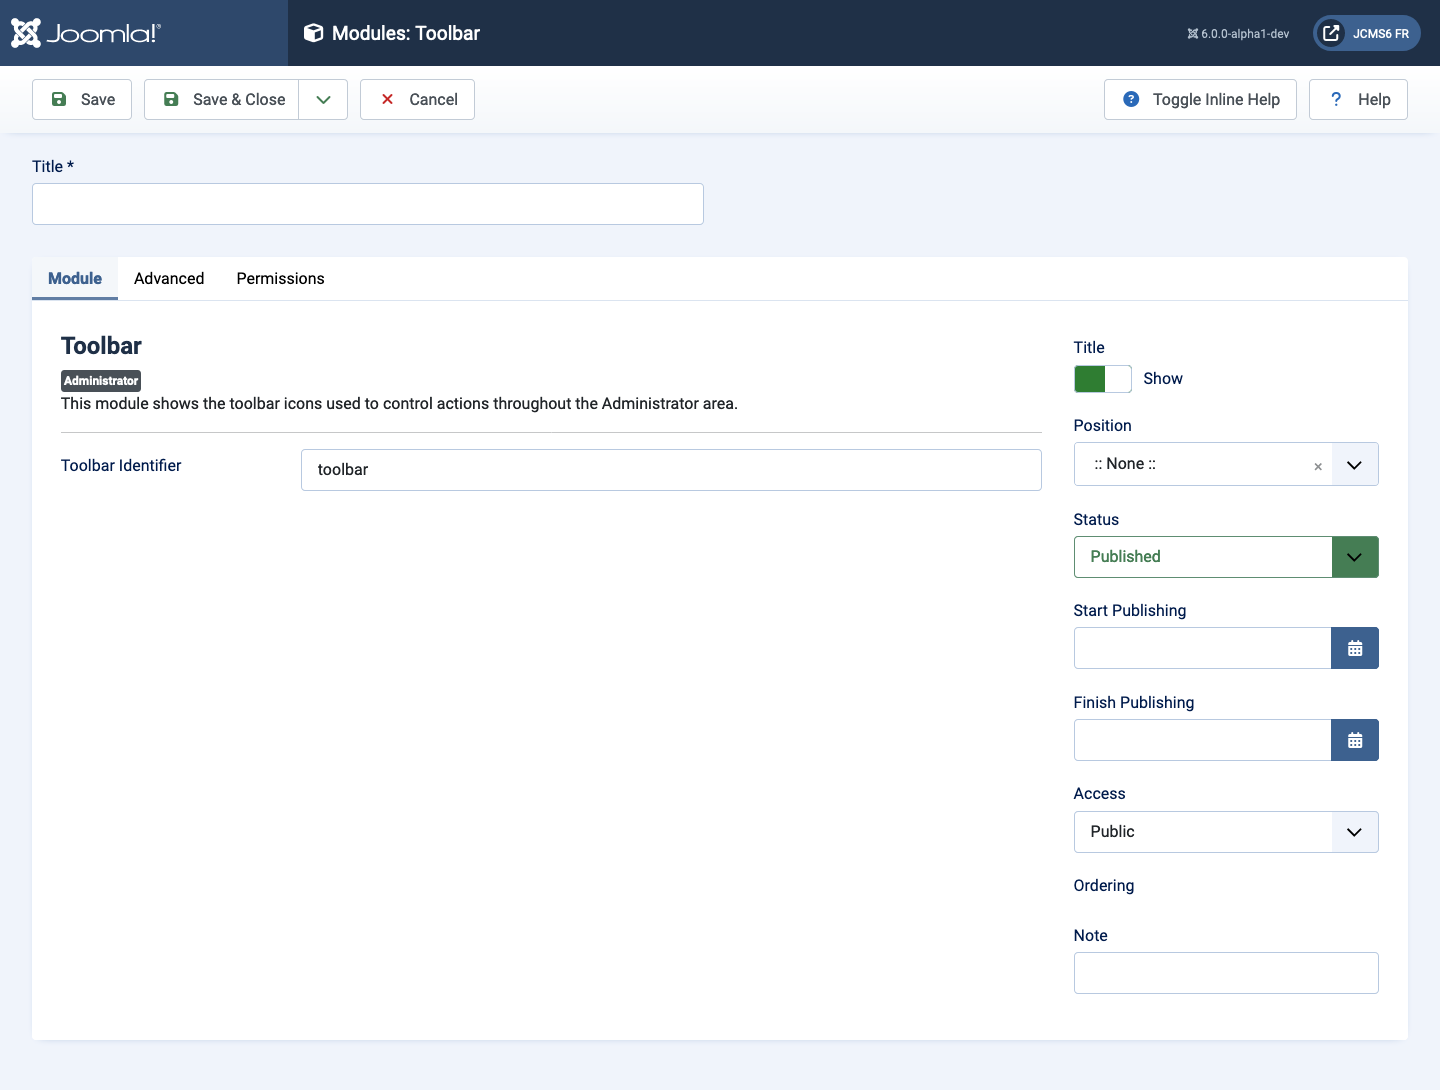1440x1090 pixels.
Task: Click the 6.0.0-alpha1-dev version label
Action: coord(1238,34)
